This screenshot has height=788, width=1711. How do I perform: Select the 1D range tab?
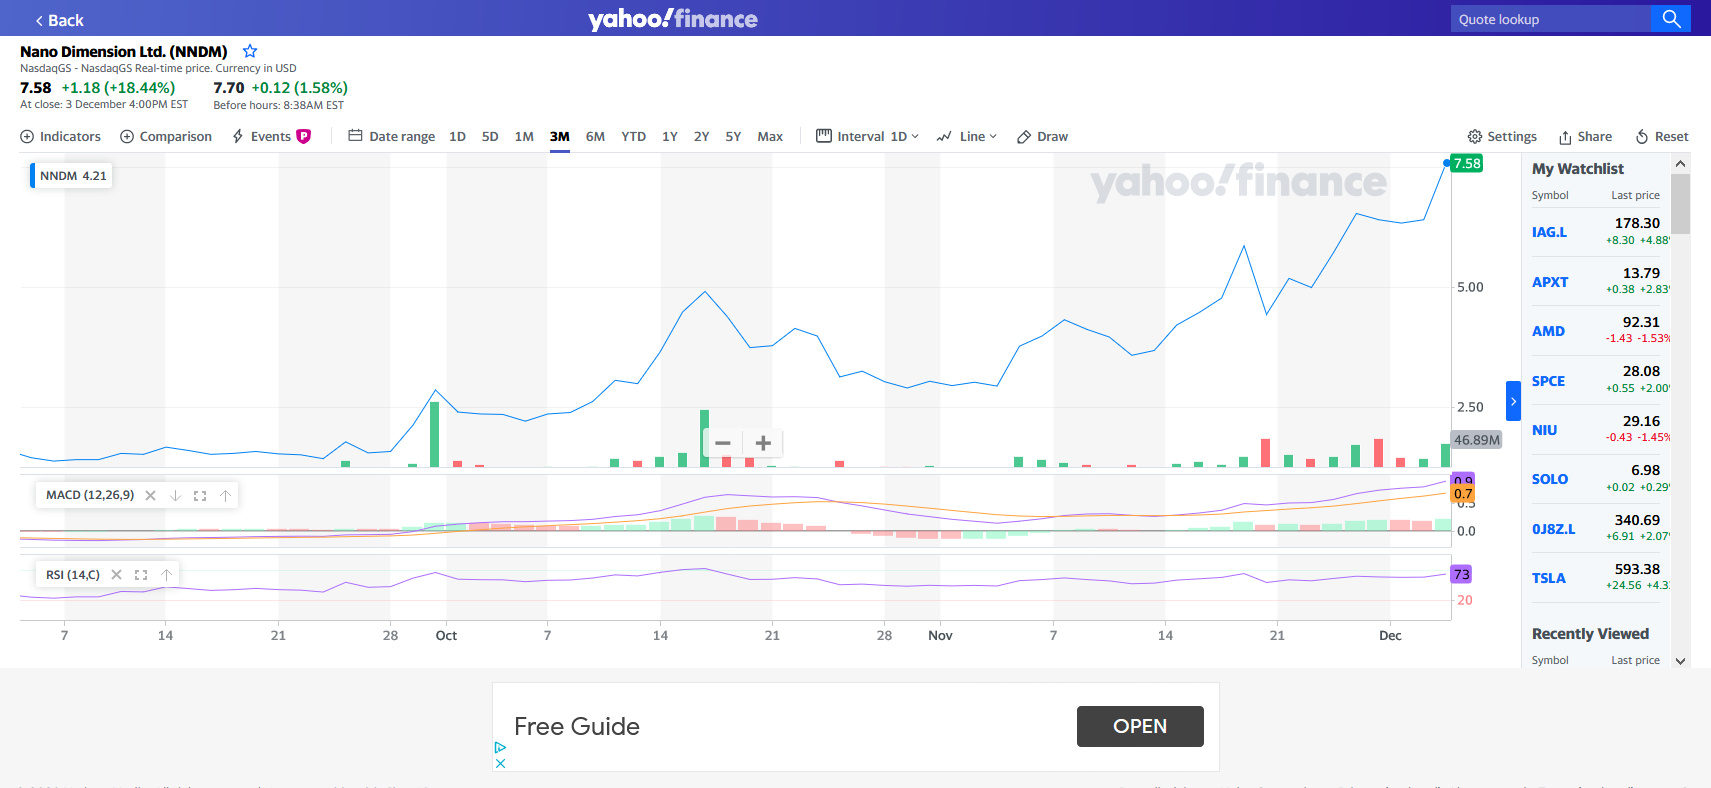(x=457, y=136)
